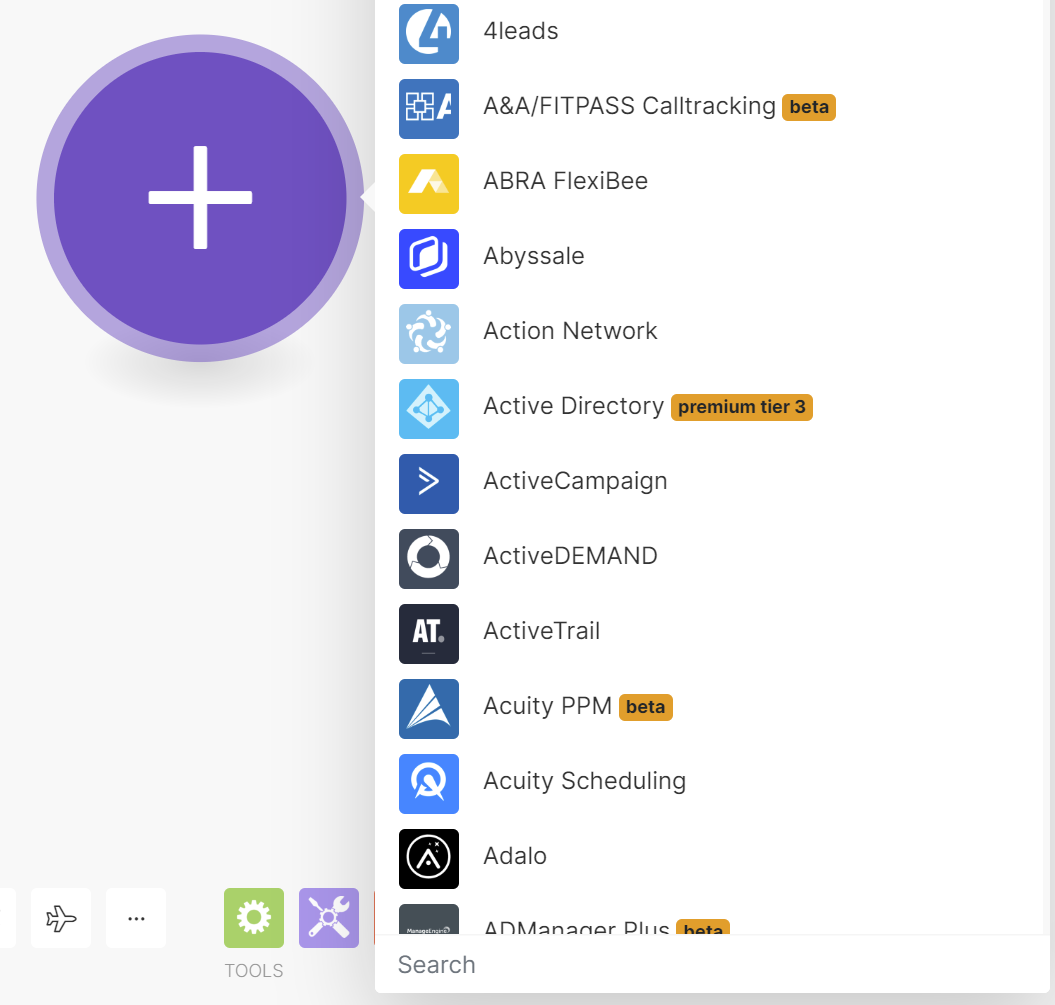The image size is (1055, 1005).
Task: Select the Acuity Scheduling icon
Action: tap(429, 784)
